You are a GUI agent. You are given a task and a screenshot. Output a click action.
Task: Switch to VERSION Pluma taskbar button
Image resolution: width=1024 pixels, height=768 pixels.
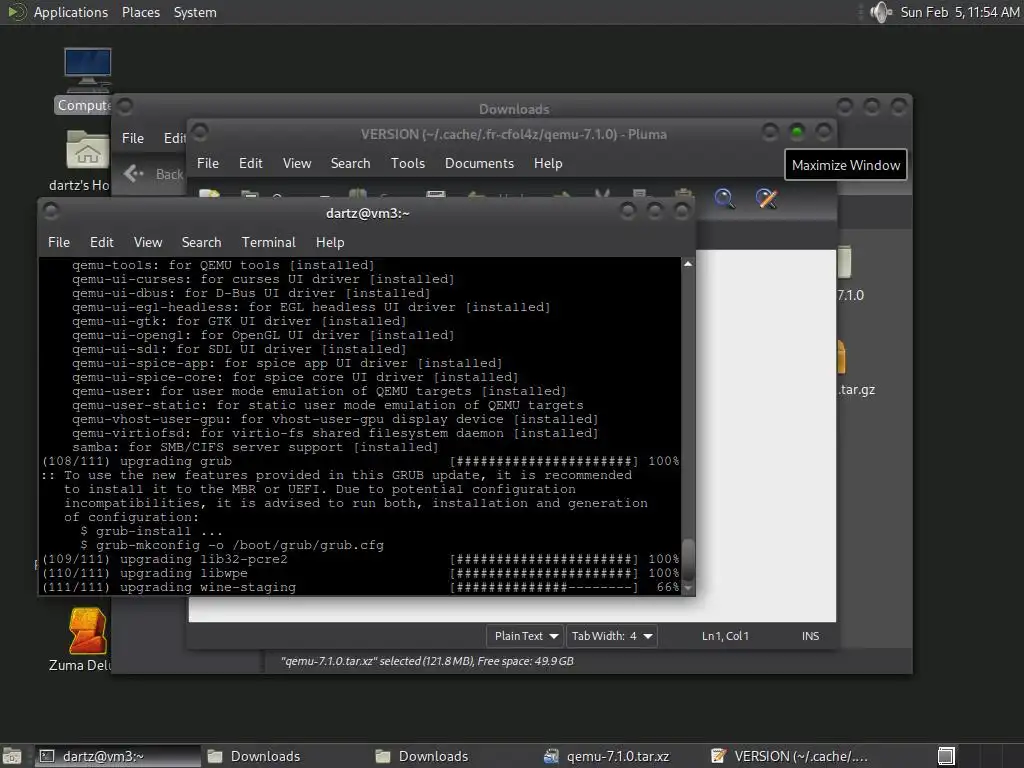point(790,756)
